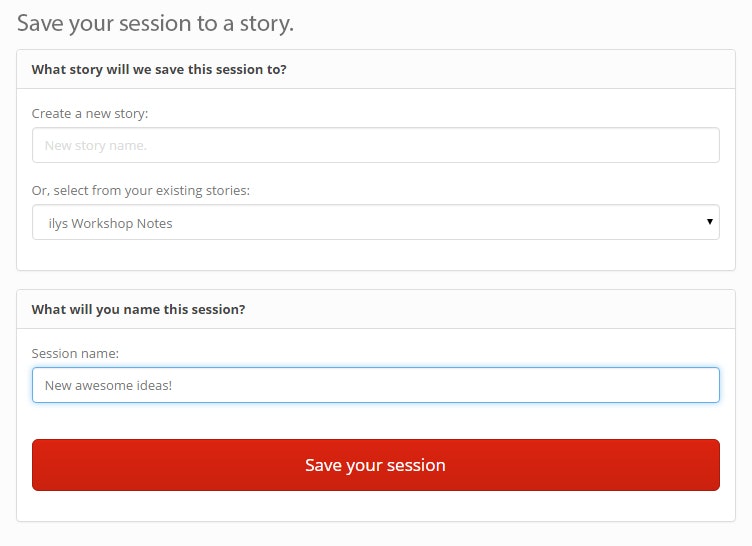This screenshot has width=752, height=546.
Task: Open the existing stories dropdown
Action: [x=375, y=223]
